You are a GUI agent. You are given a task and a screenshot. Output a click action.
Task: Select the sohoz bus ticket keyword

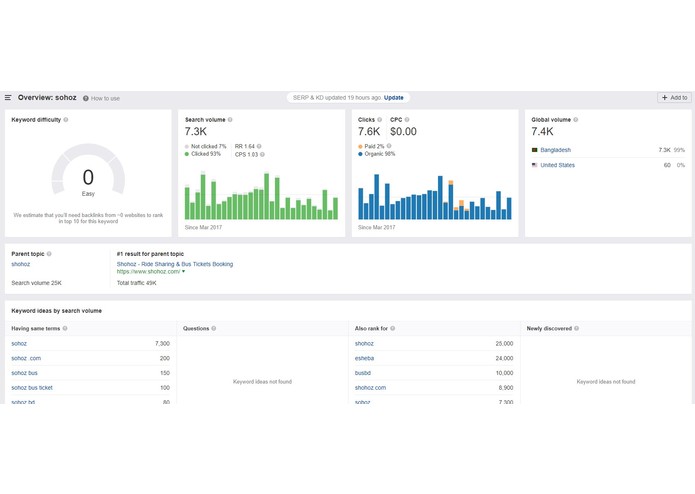pos(32,388)
